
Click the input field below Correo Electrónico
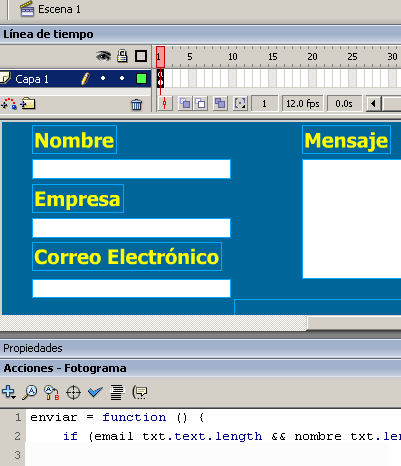point(131,288)
